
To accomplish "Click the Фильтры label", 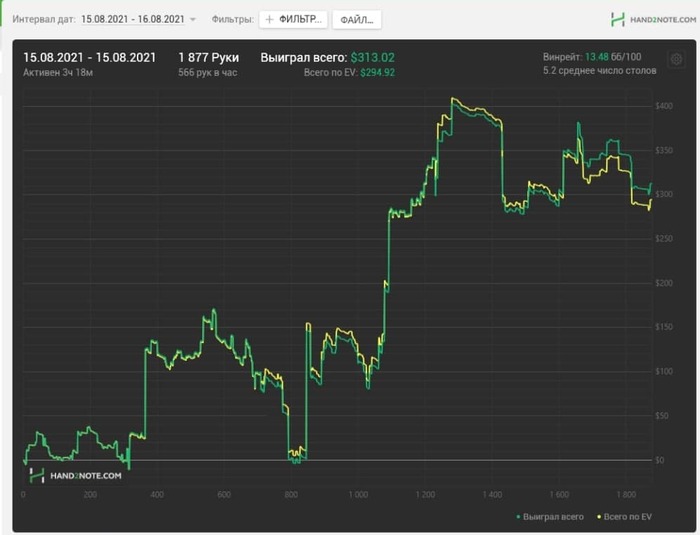I will coord(233,19).
